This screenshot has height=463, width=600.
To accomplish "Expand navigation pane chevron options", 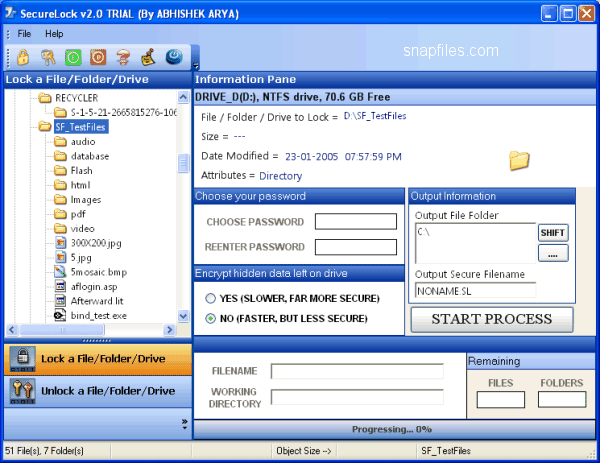I will click(x=185, y=423).
